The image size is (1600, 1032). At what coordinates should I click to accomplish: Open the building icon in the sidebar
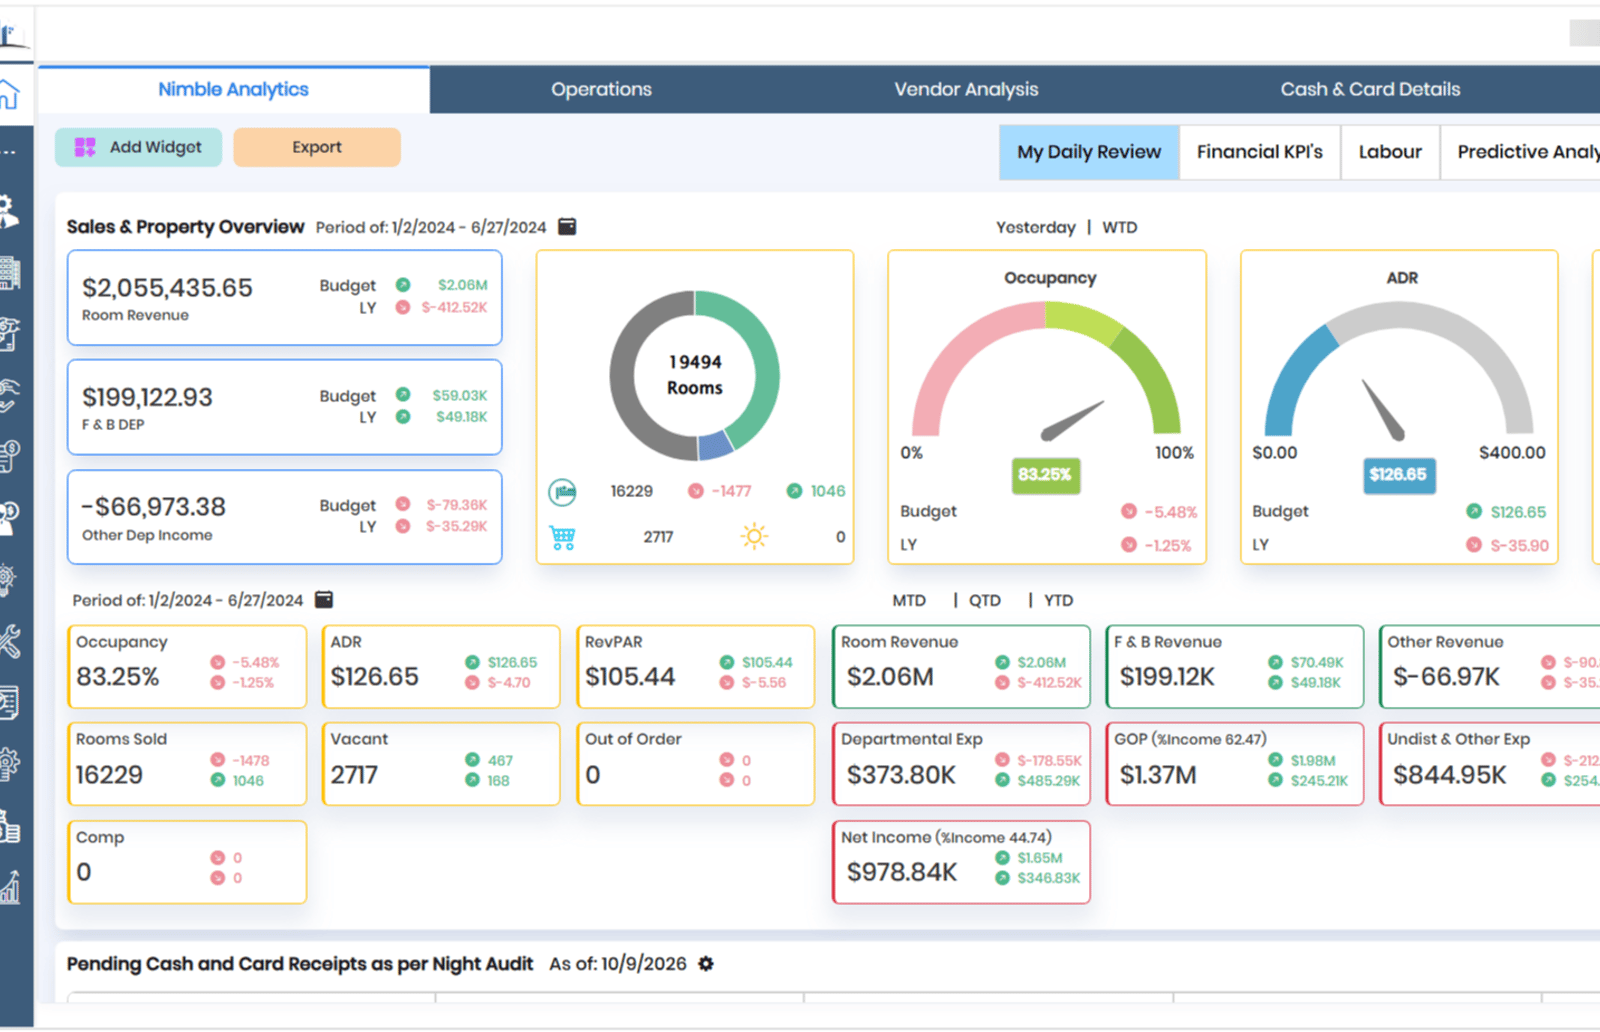[10, 273]
